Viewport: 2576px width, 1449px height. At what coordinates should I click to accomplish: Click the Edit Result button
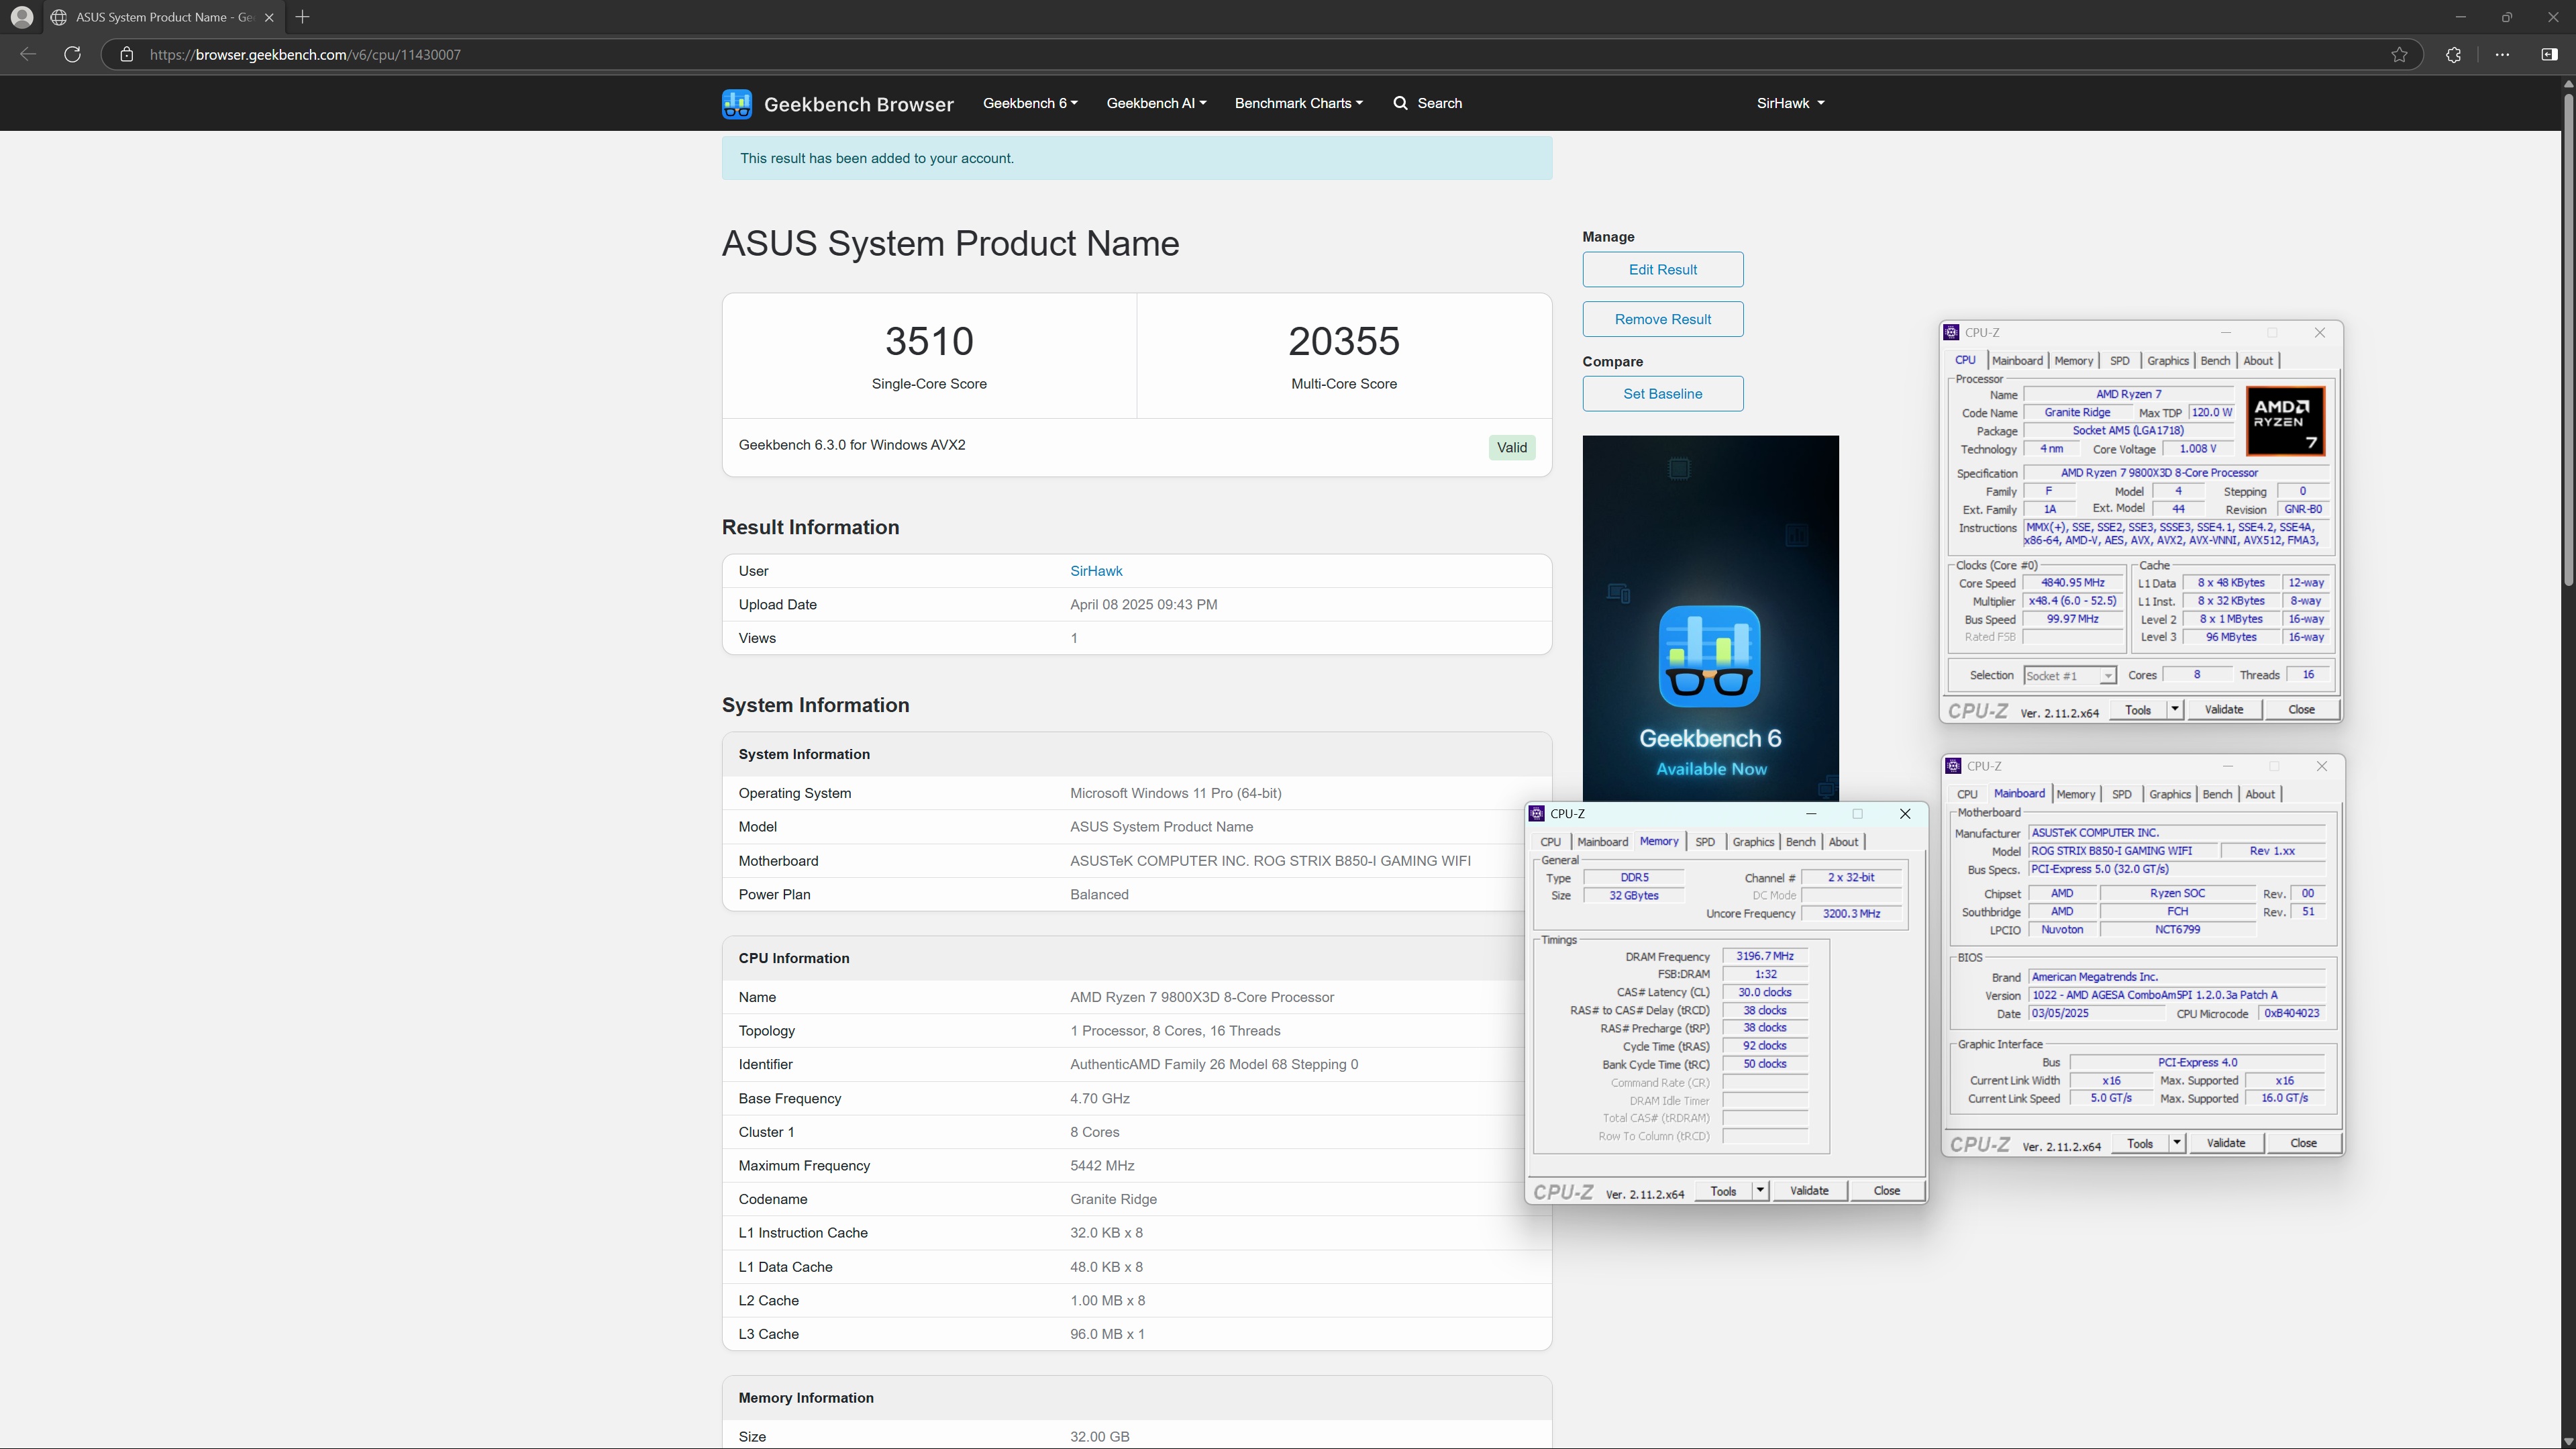[1662, 269]
